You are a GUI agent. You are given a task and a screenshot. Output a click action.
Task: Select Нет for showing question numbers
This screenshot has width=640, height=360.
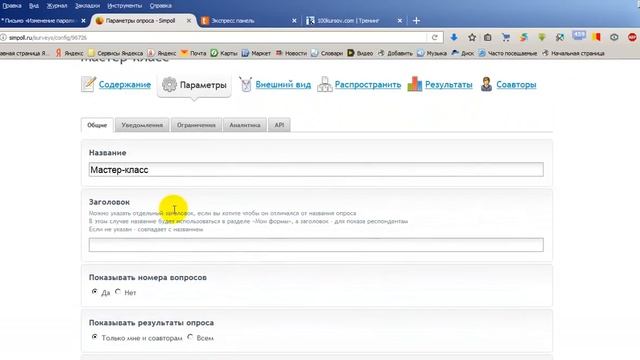(x=118, y=292)
